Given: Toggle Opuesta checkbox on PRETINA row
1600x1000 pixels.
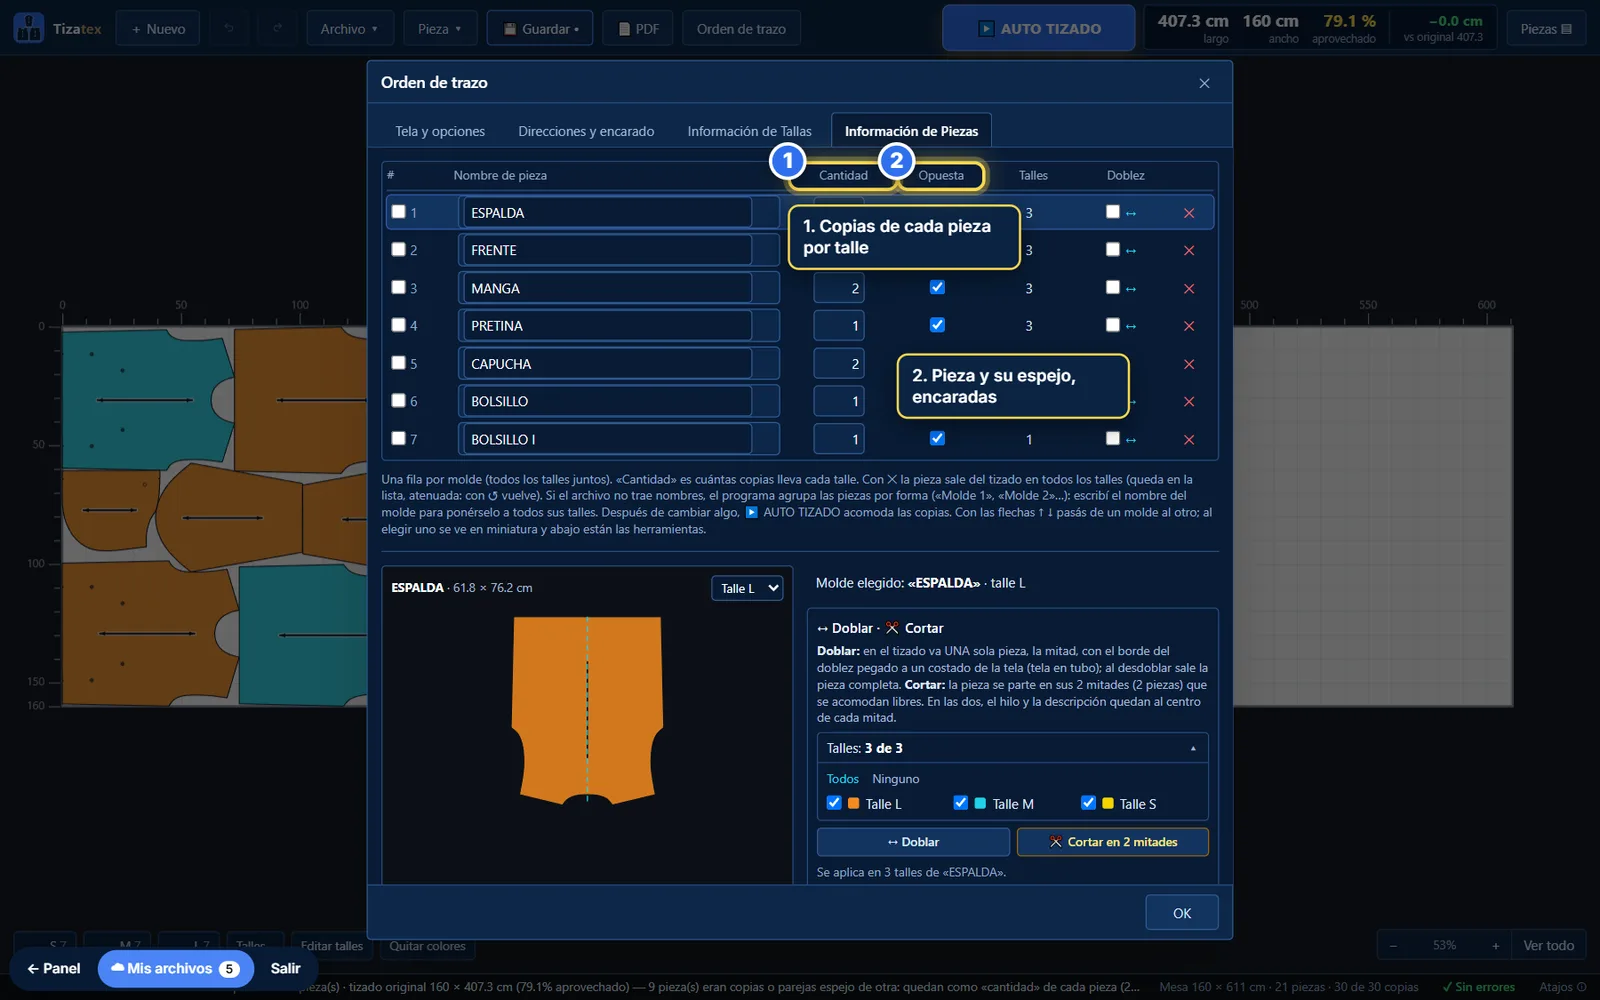Looking at the screenshot, I should pos(937,325).
